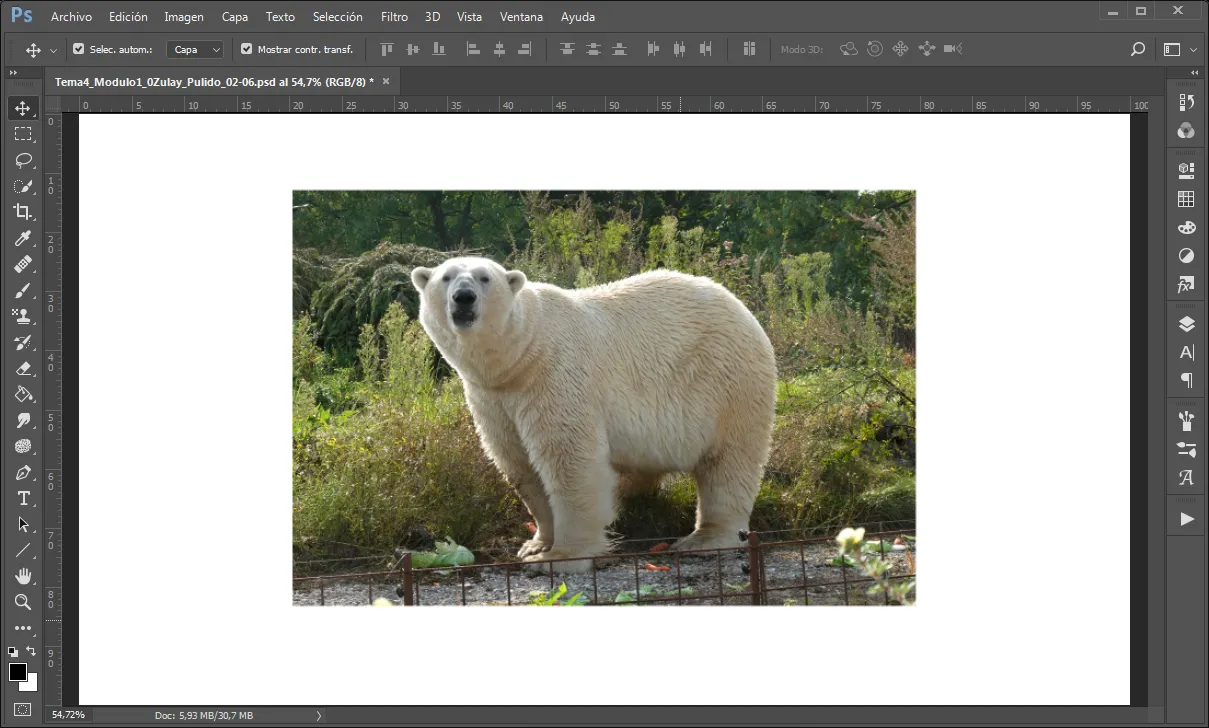The height and width of the screenshot is (728, 1209).
Task: Select the Rectangular Marquee tool
Action: click(x=23, y=134)
